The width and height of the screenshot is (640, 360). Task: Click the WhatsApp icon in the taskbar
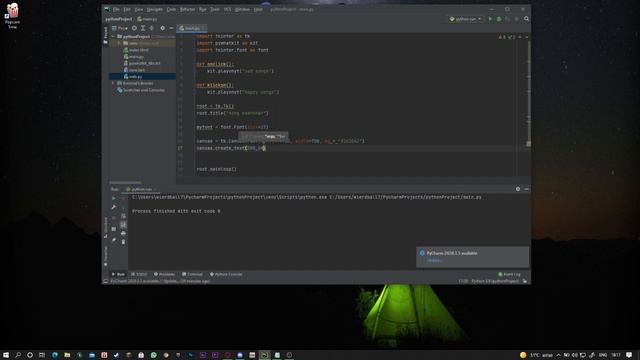click(x=153, y=355)
